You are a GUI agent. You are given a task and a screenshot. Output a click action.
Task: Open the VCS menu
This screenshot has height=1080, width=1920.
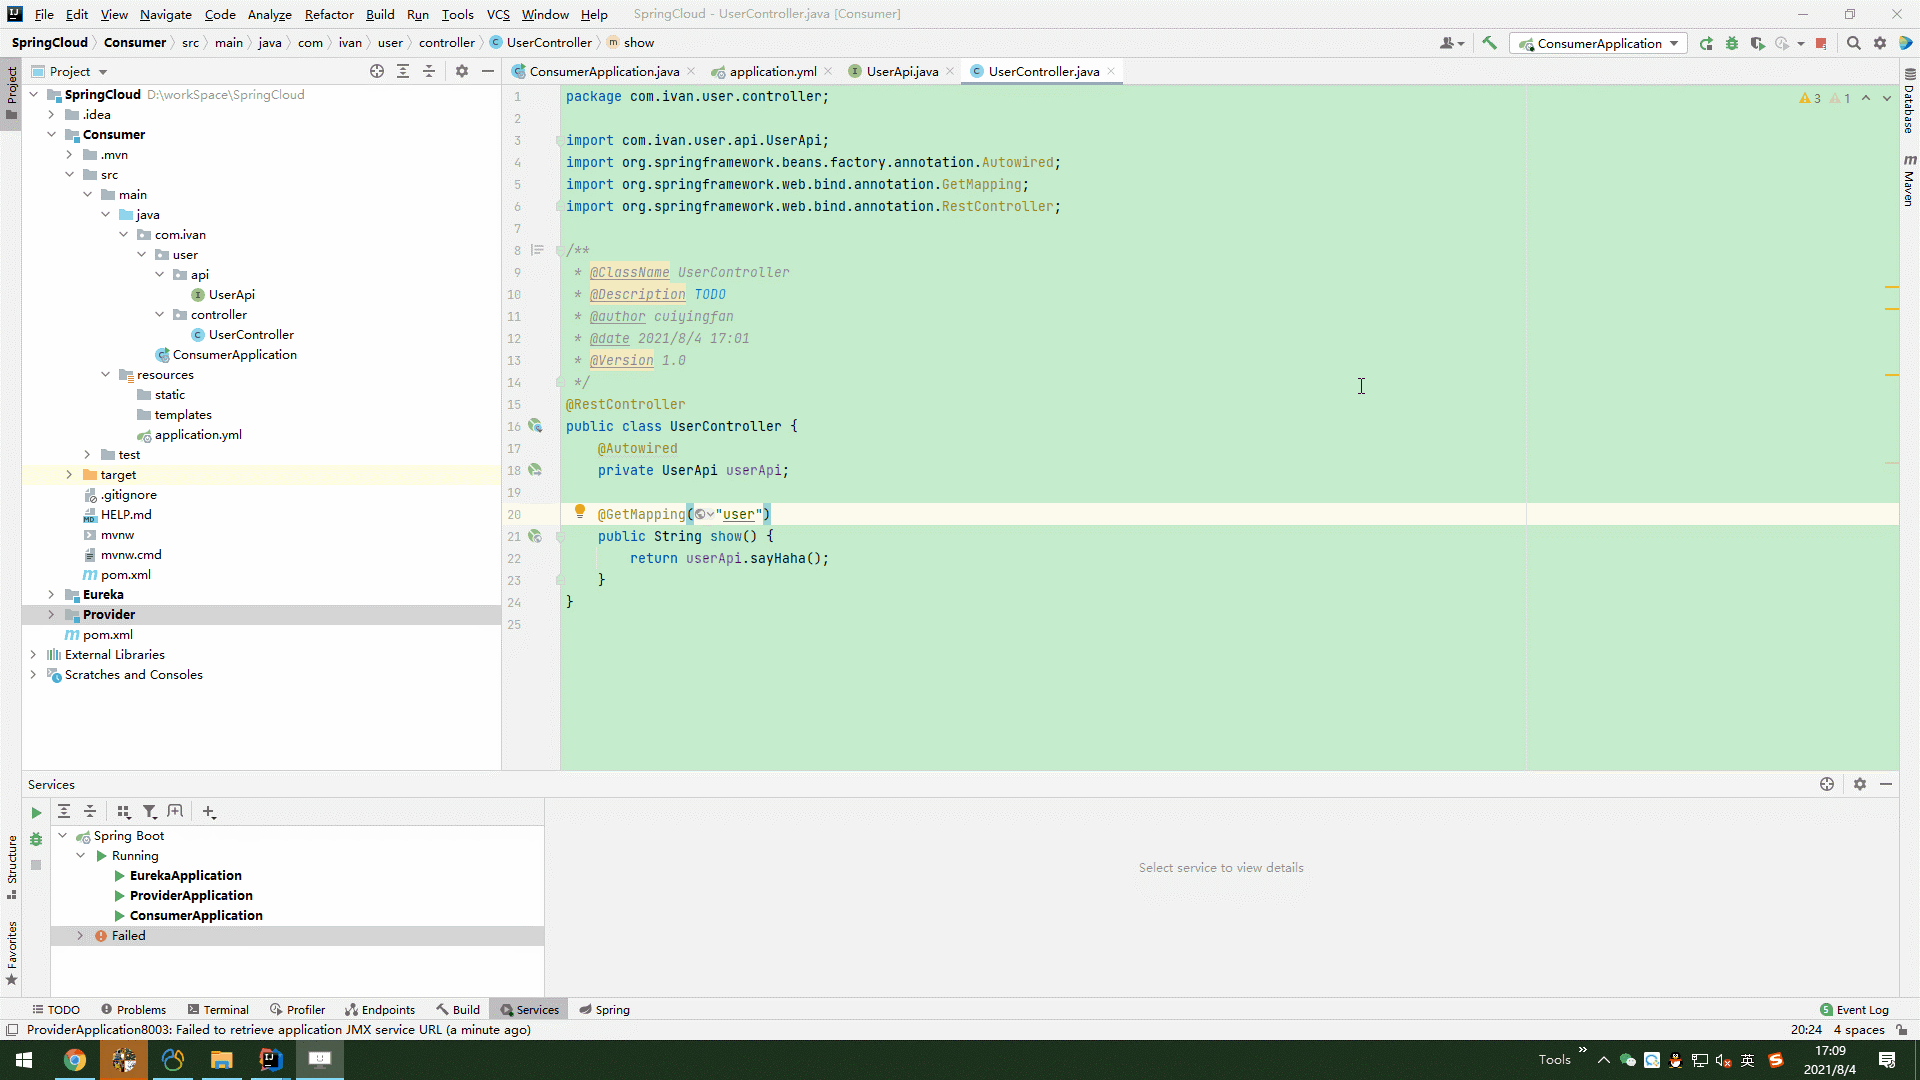pos(498,14)
